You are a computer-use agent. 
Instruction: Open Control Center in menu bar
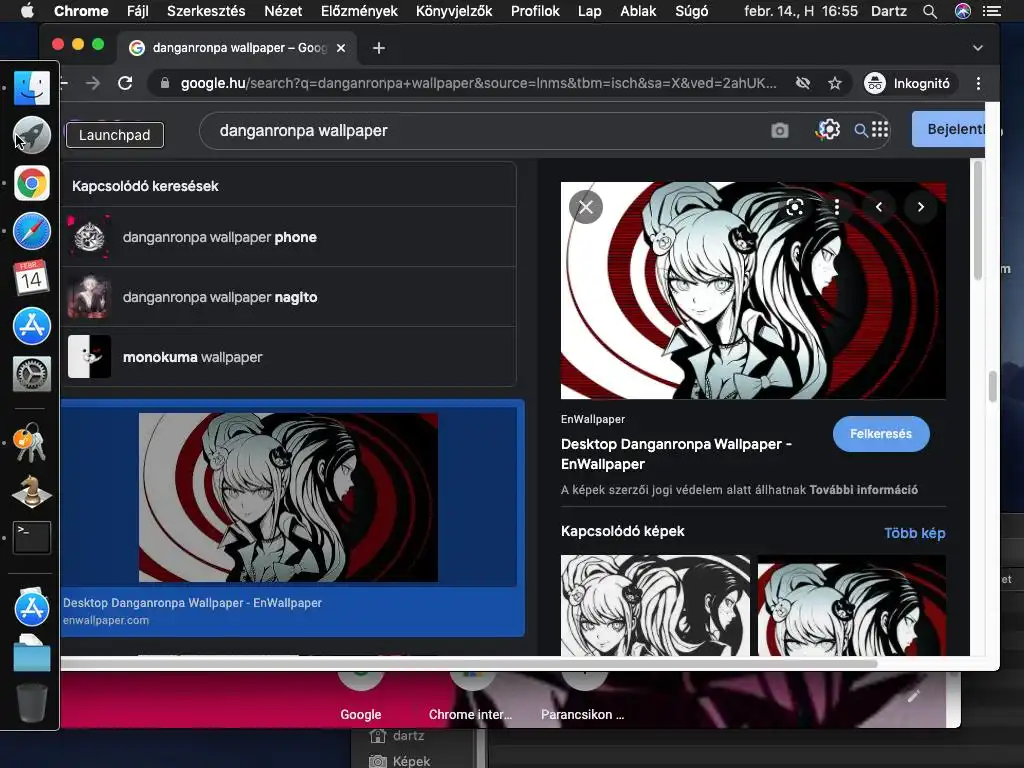[991, 11]
